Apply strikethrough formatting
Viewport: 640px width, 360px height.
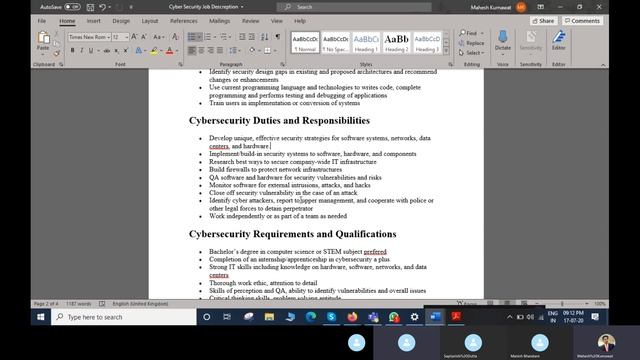click(107, 51)
